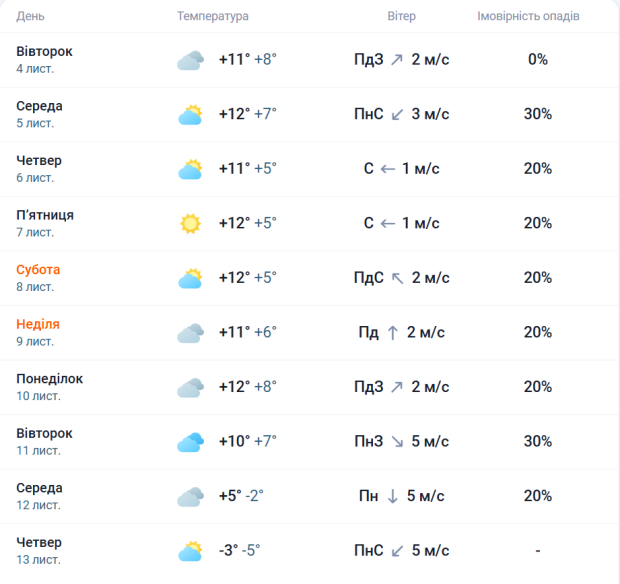Click the wind direction arrow for Неділя
The width and height of the screenshot is (620, 584).
click(393, 333)
